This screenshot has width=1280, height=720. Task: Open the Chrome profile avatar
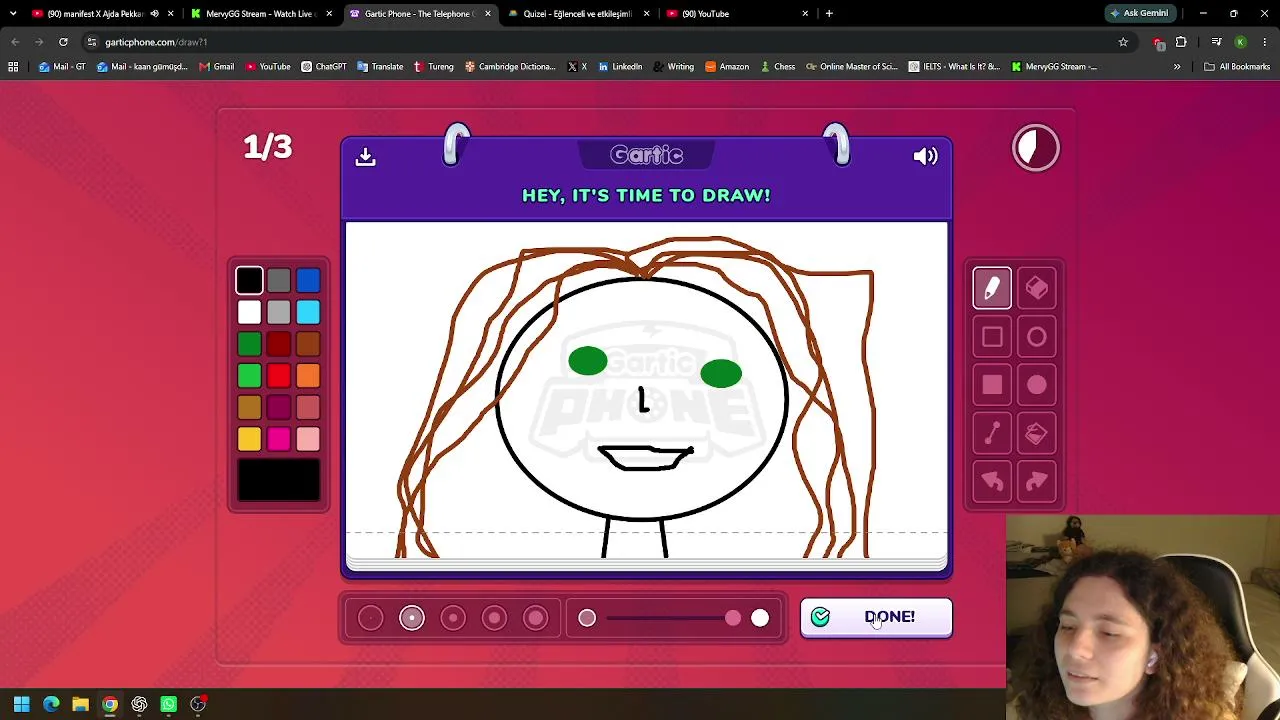coord(1240,42)
